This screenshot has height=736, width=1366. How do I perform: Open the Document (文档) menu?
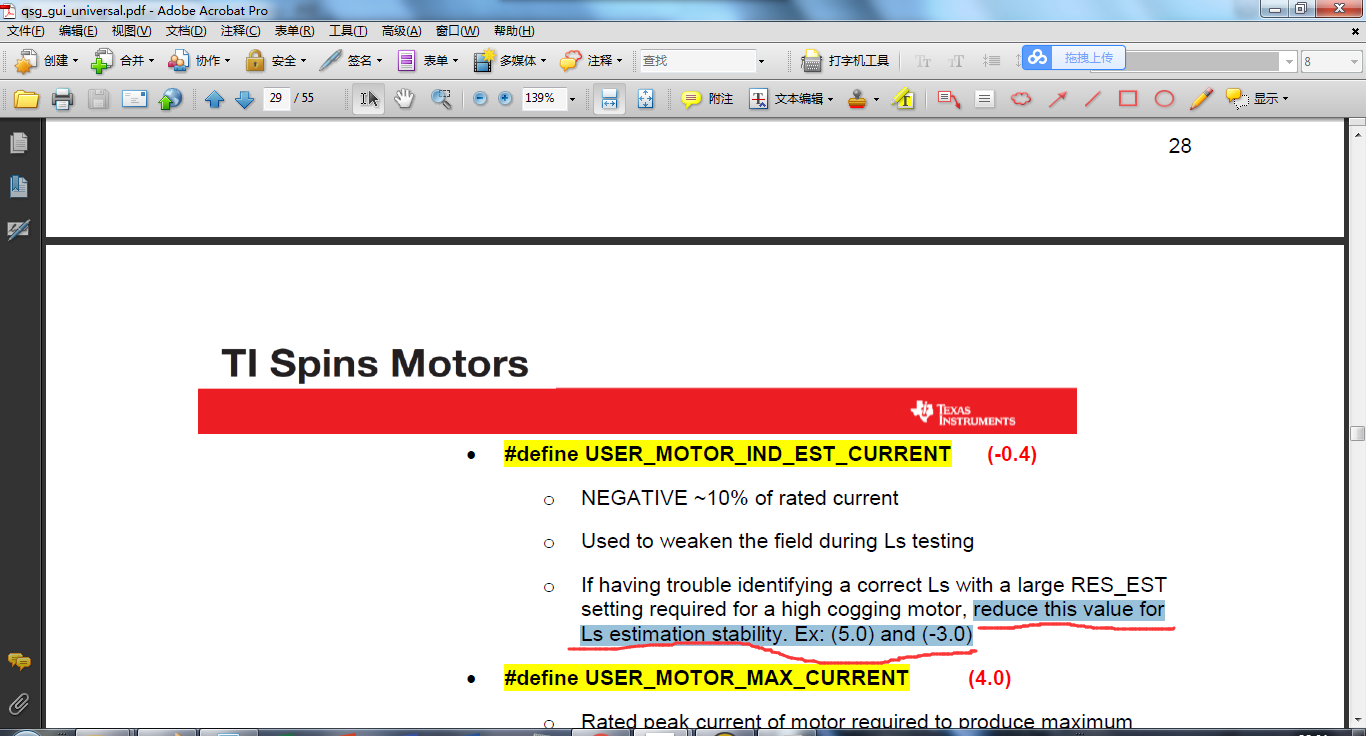[185, 31]
